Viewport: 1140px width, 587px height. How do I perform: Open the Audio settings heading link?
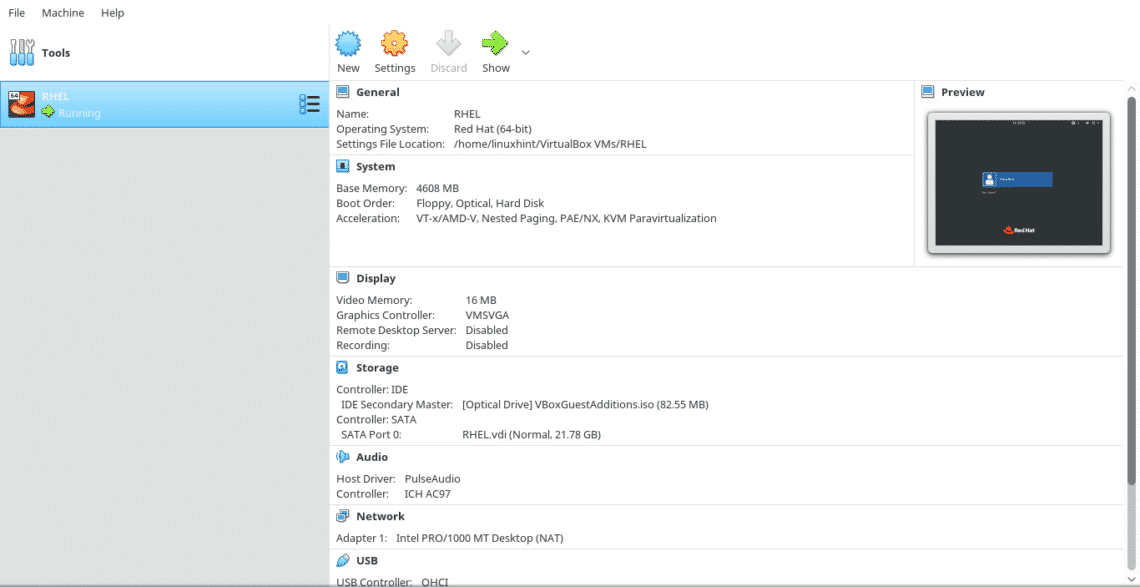pyautogui.click(x=372, y=457)
